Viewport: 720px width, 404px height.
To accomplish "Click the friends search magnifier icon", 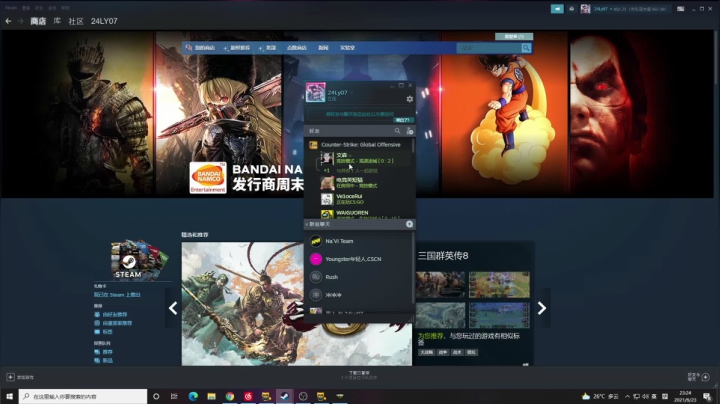I will 397,131.
